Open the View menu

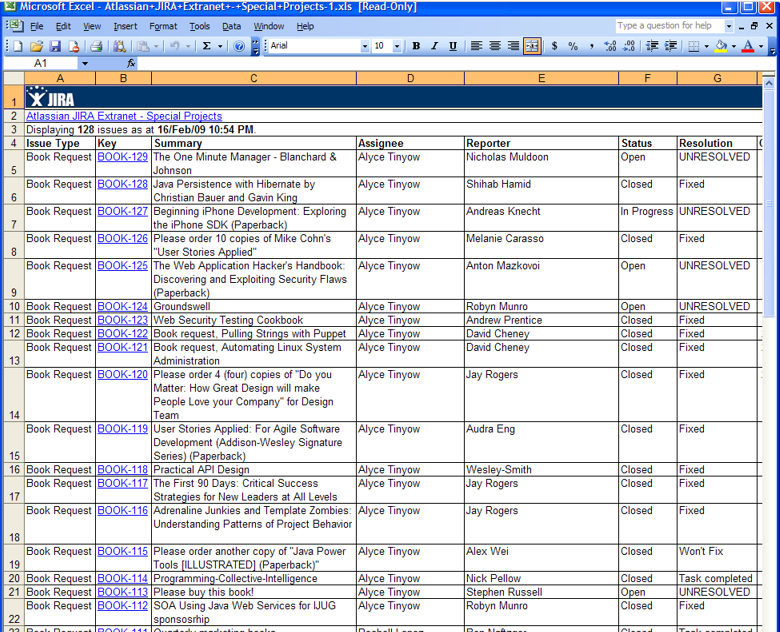[92, 26]
